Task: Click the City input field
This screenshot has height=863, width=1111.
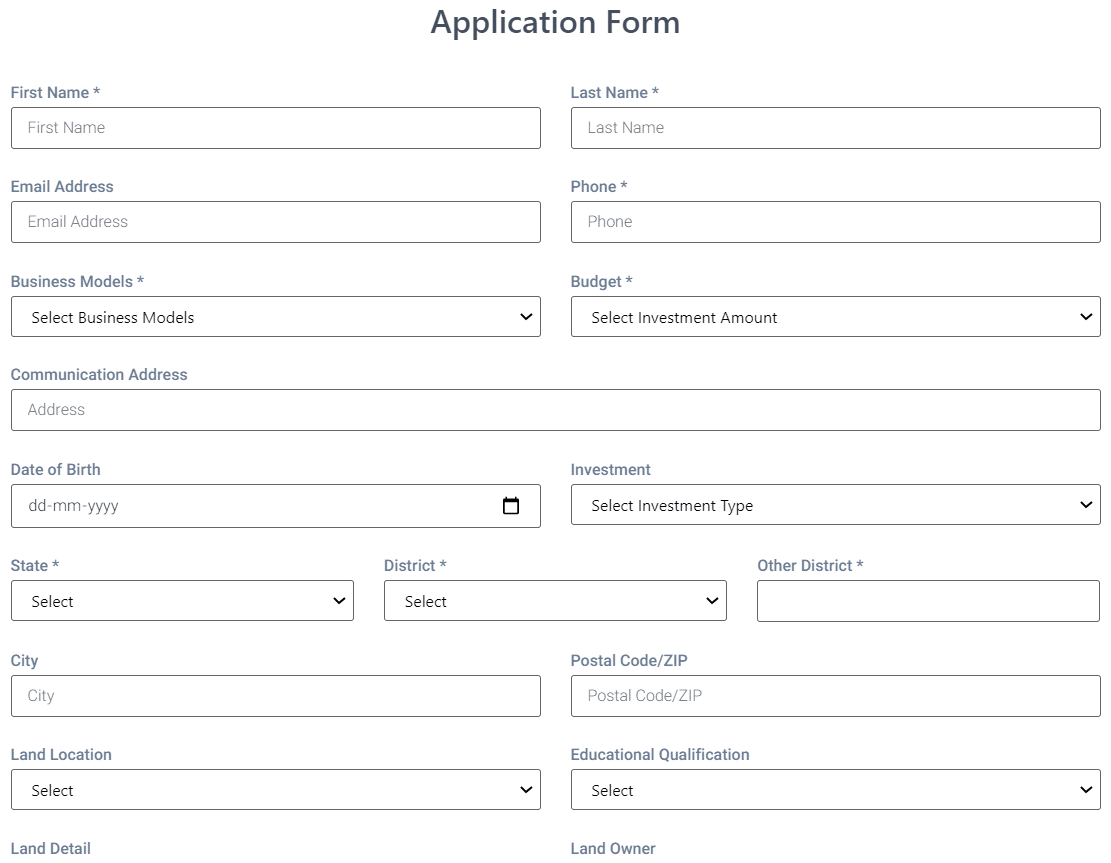Action: coord(275,695)
